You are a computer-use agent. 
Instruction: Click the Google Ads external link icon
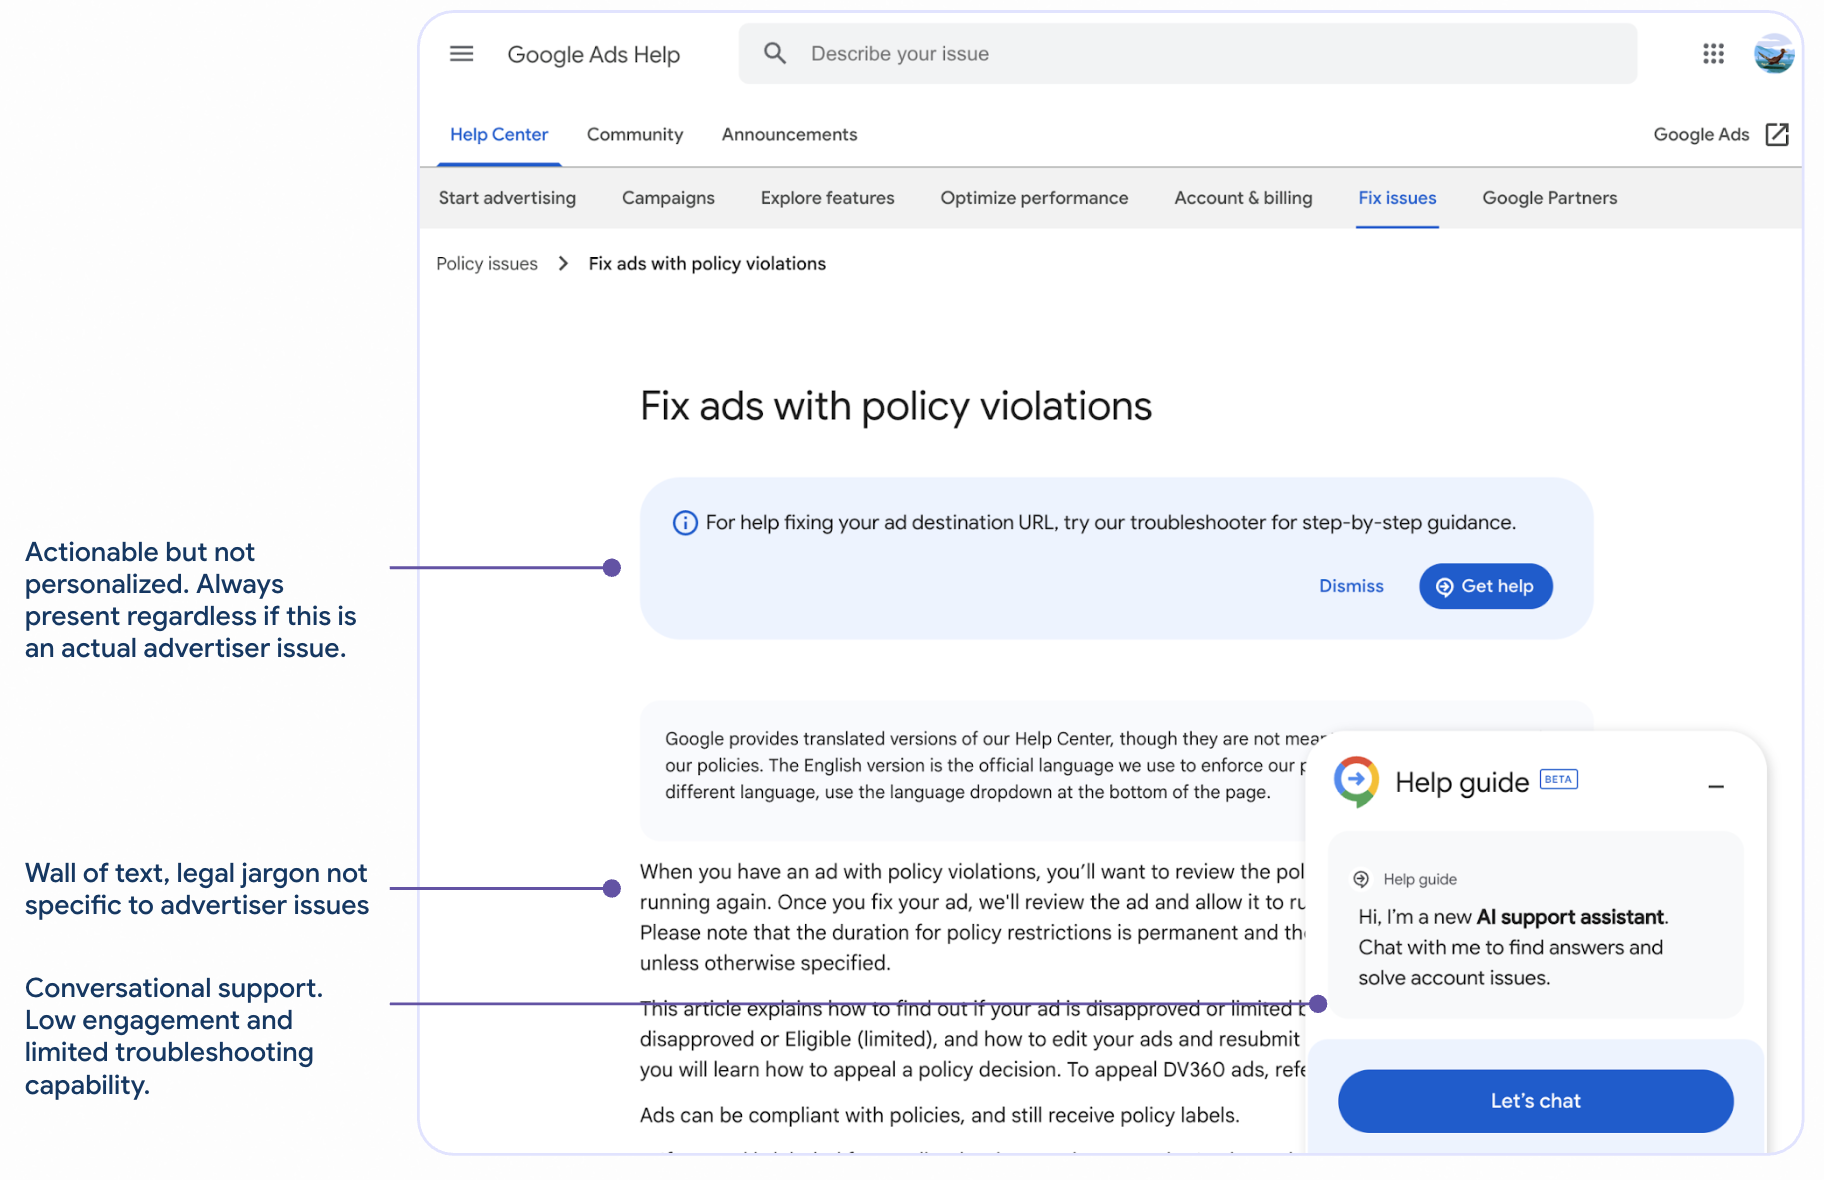(1777, 134)
